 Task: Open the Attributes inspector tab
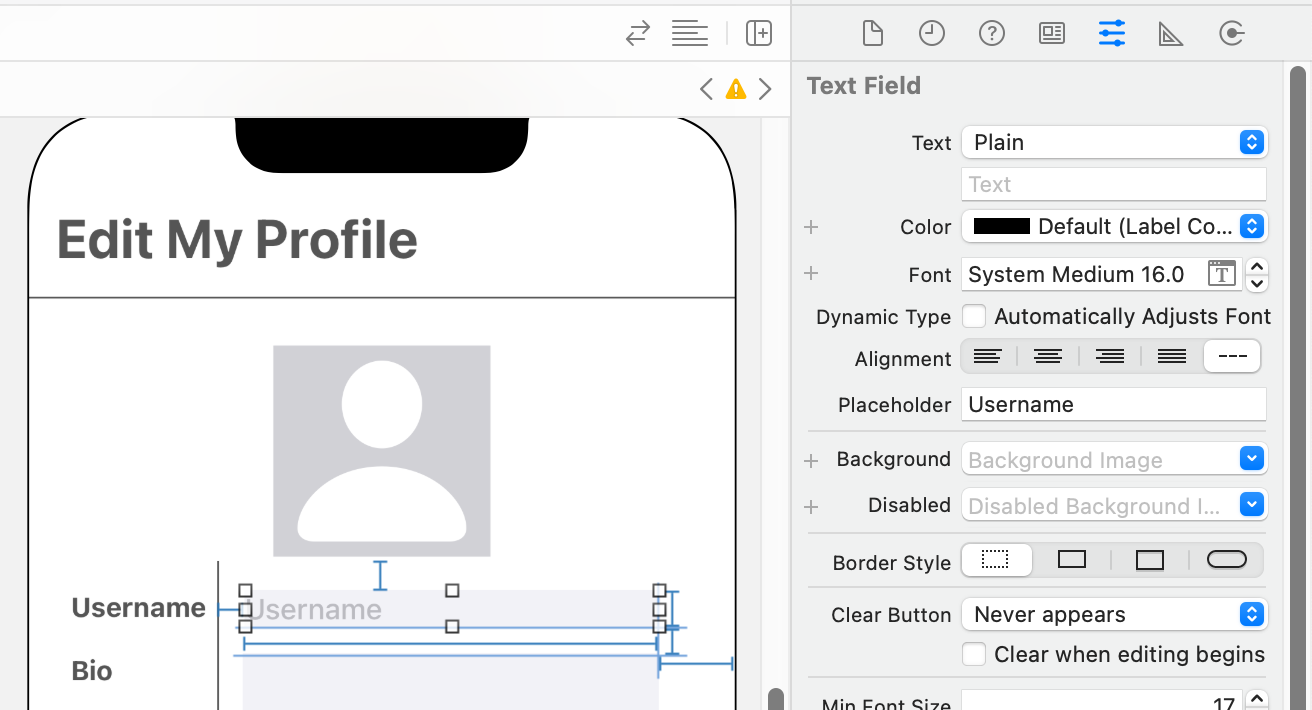click(x=1112, y=34)
